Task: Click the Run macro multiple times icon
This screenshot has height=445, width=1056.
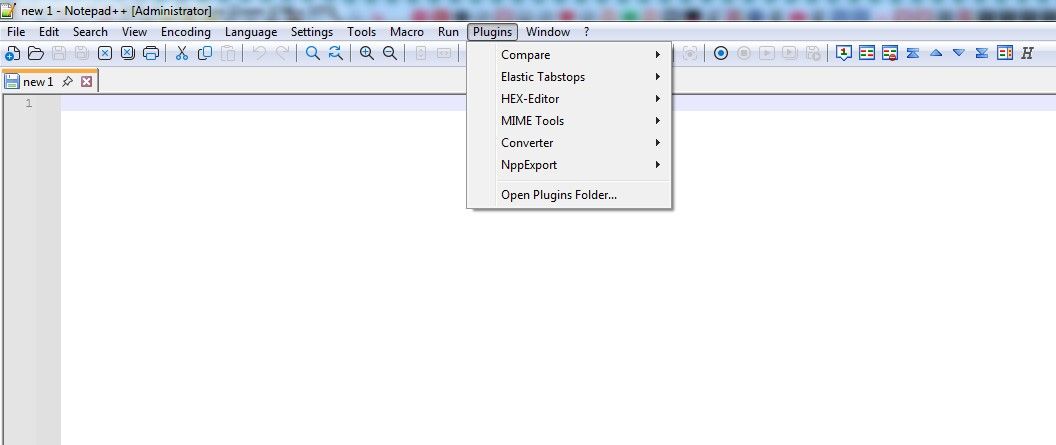Action: point(789,54)
